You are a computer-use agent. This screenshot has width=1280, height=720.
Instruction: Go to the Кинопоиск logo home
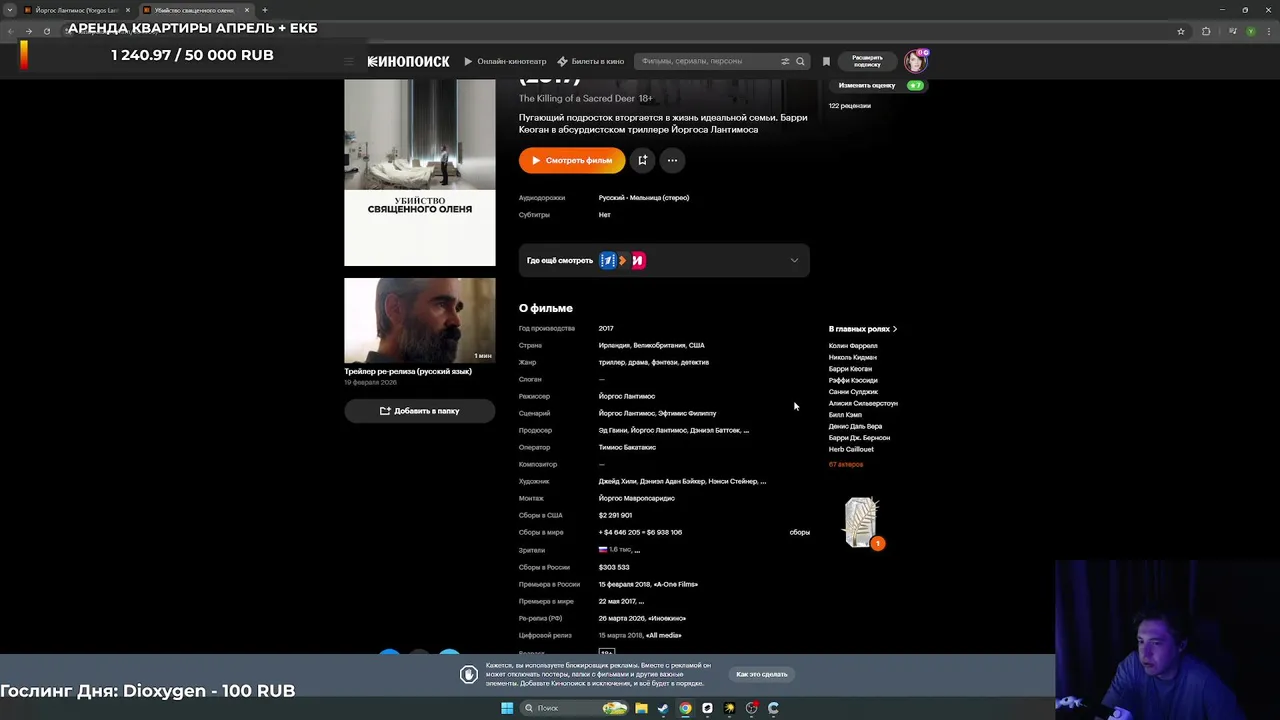tap(408, 61)
